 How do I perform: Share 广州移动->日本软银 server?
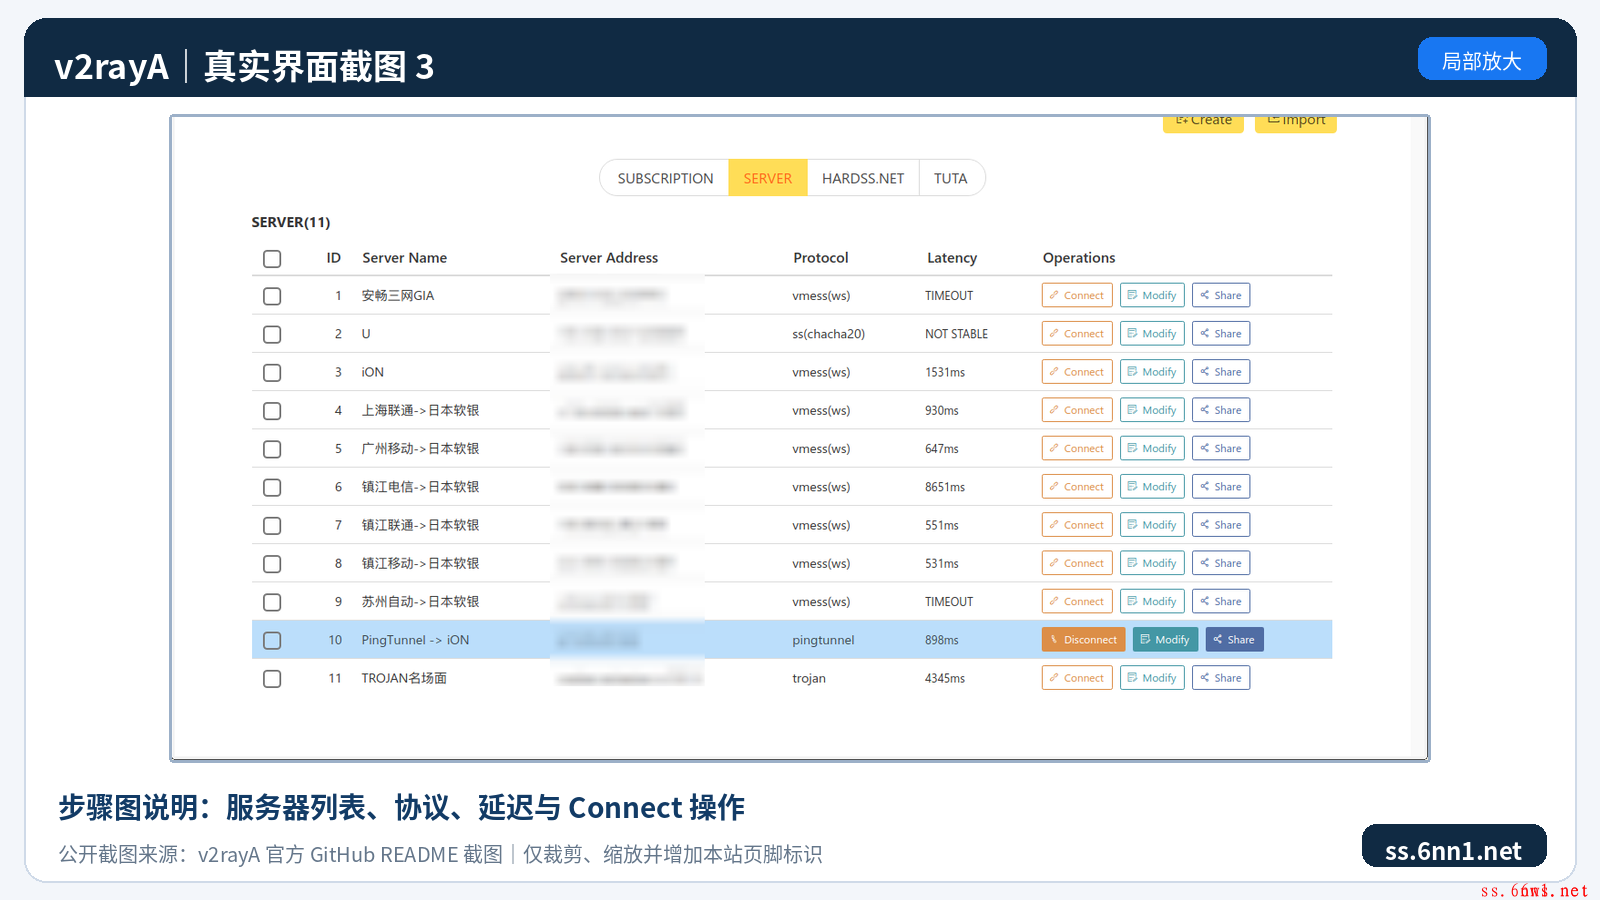tap(1221, 449)
